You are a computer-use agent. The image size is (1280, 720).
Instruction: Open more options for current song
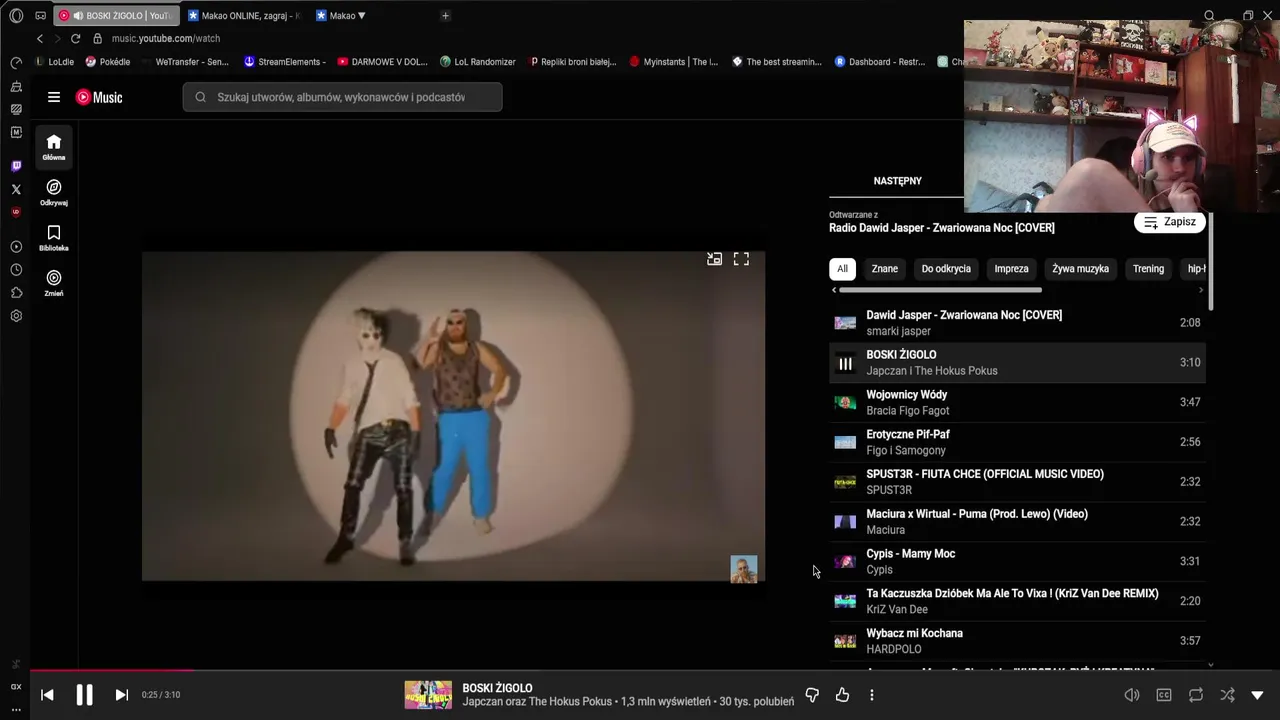coord(872,695)
